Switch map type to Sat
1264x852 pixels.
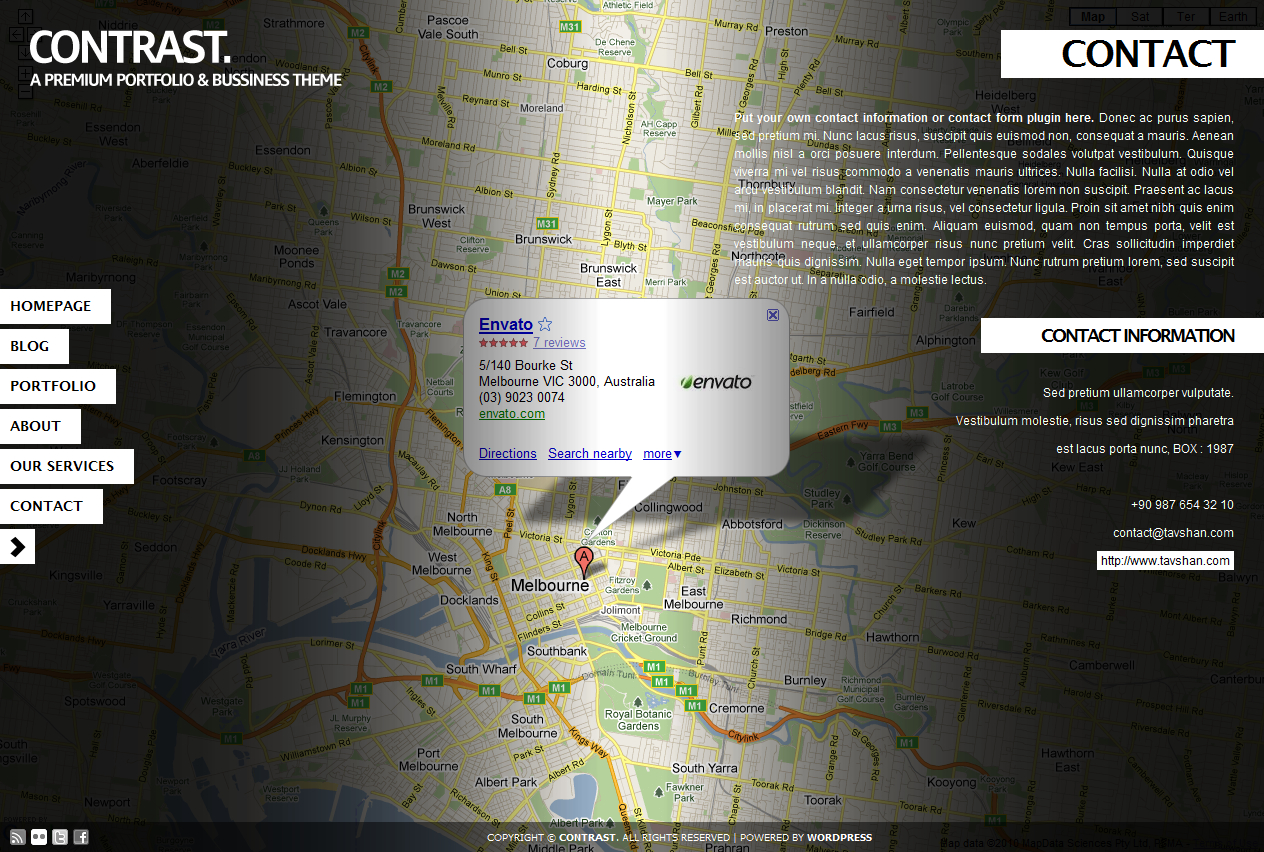pyautogui.click(x=1140, y=16)
